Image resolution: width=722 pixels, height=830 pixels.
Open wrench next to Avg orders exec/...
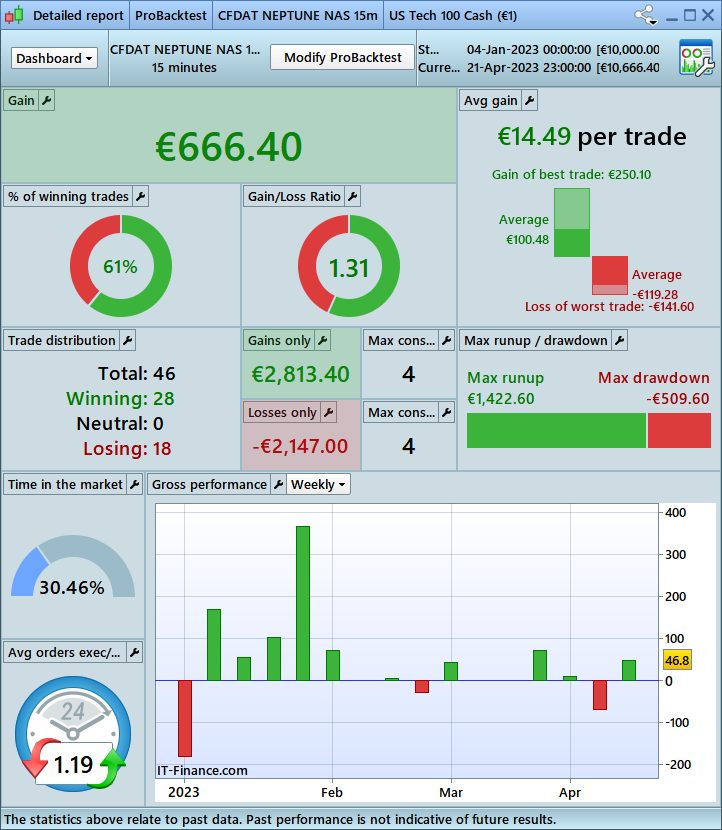(x=134, y=653)
